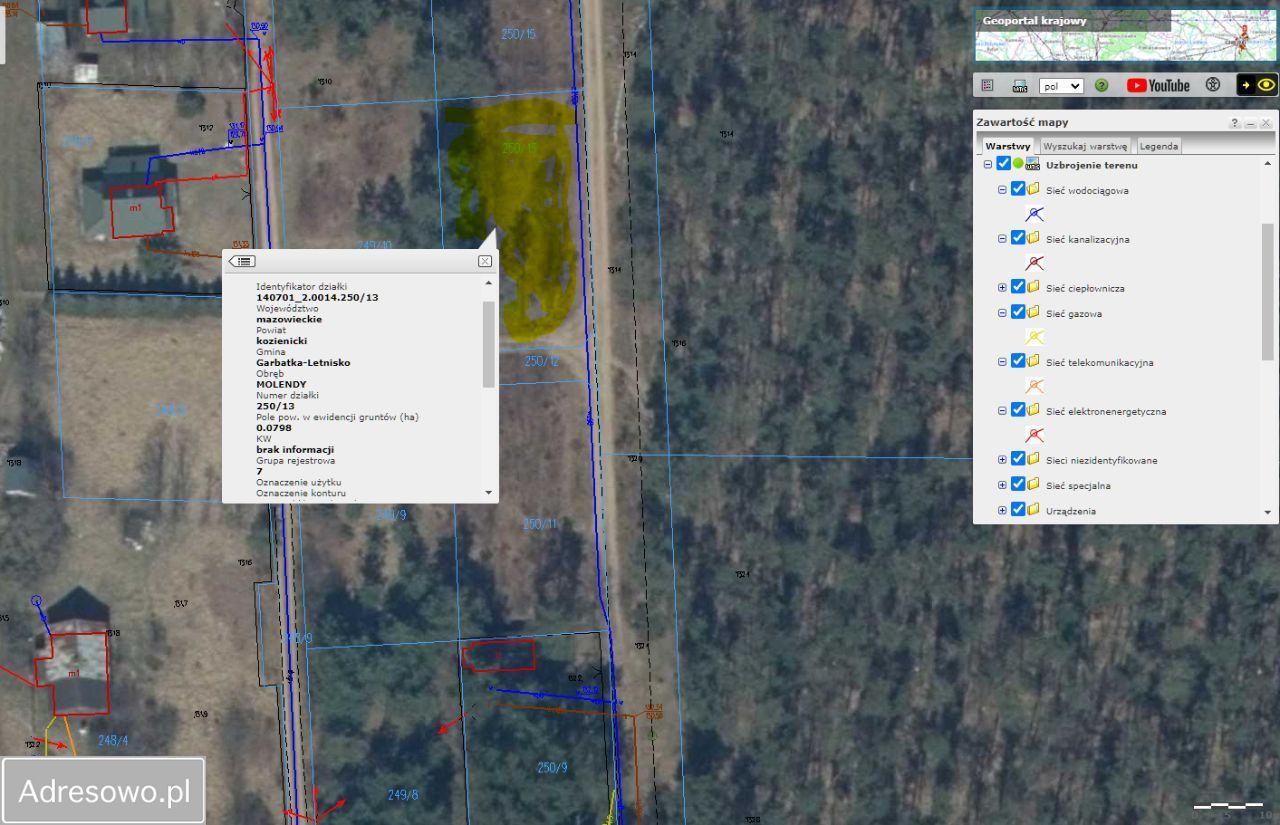The width and height of the screenshot is (1280, 825).
Task: Uncheck the Sieć wodociągowa layer checkbox
Action: point(1017,189)
